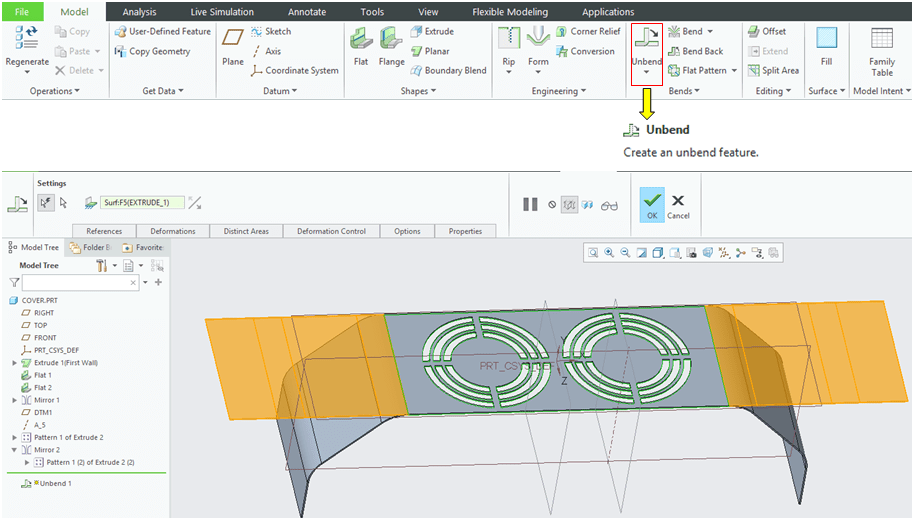
Task: Toggle automatic selection mode in Settings
Action: point(46,202)
